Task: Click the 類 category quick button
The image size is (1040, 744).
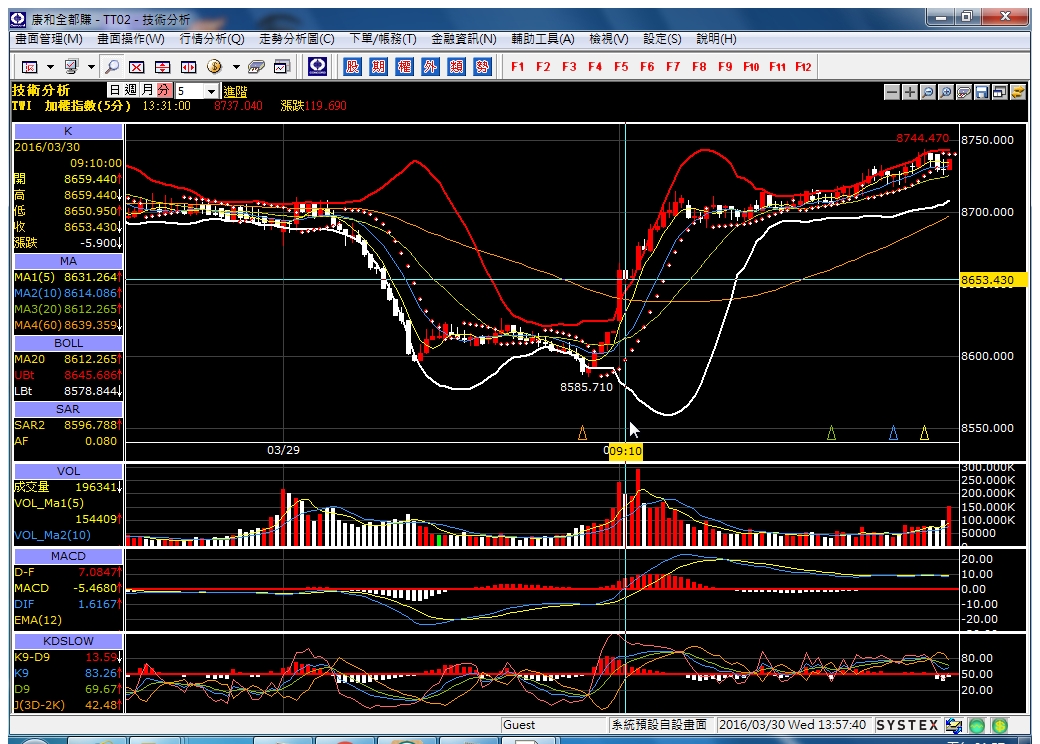Action: pos(456,66)
